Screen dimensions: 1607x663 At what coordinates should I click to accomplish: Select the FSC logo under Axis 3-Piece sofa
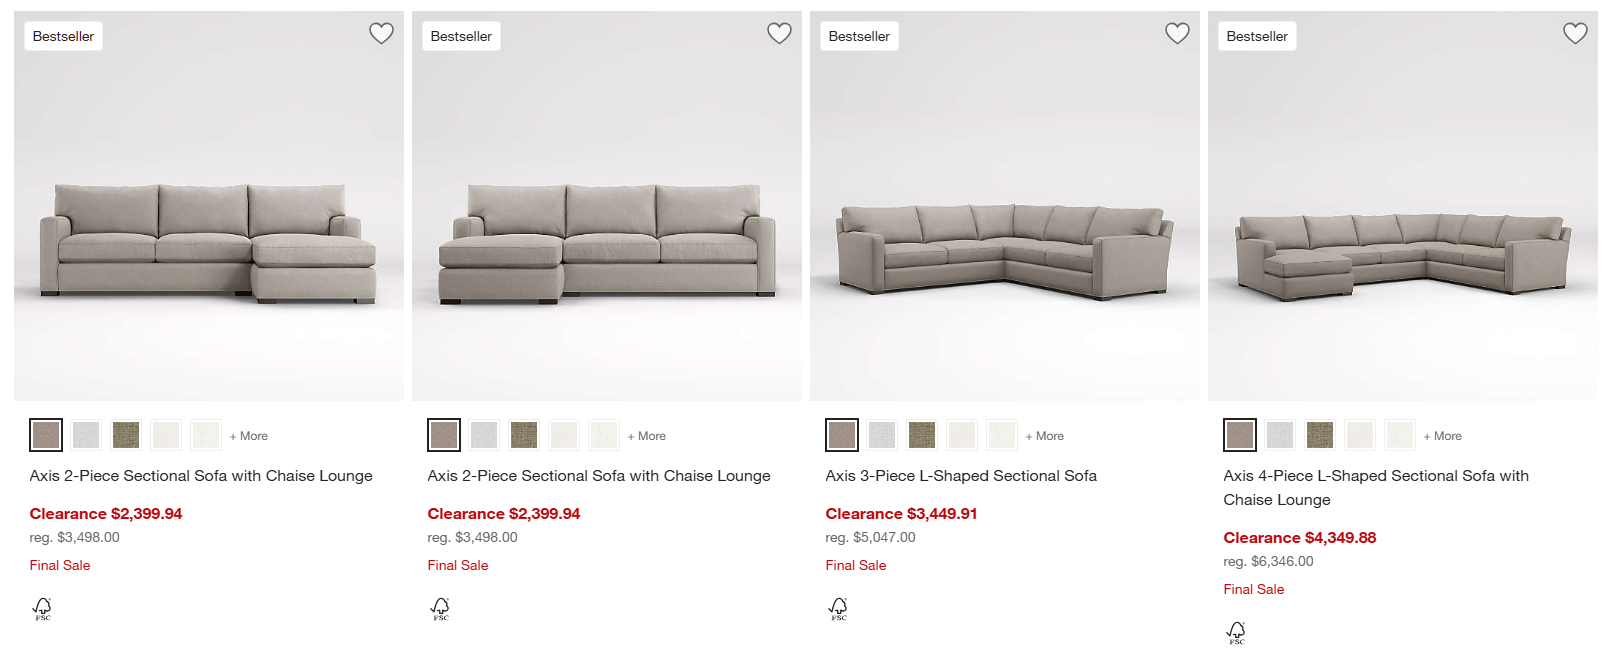pyautogui.click(x=838, y=606)
